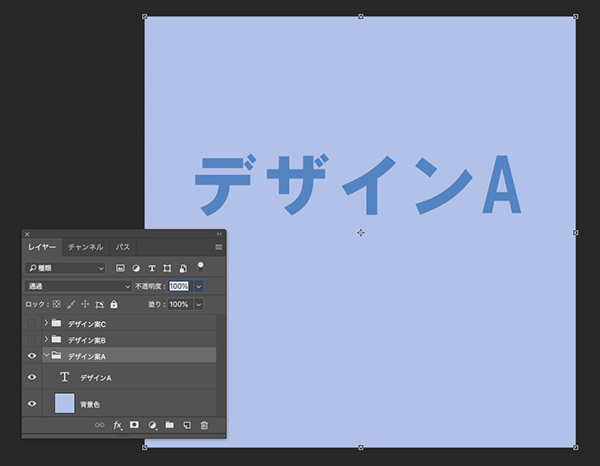Click the デザイン案C folder icon
This screenshot has height=466, width=600.
pyautogui.click(x=57, y=323)
